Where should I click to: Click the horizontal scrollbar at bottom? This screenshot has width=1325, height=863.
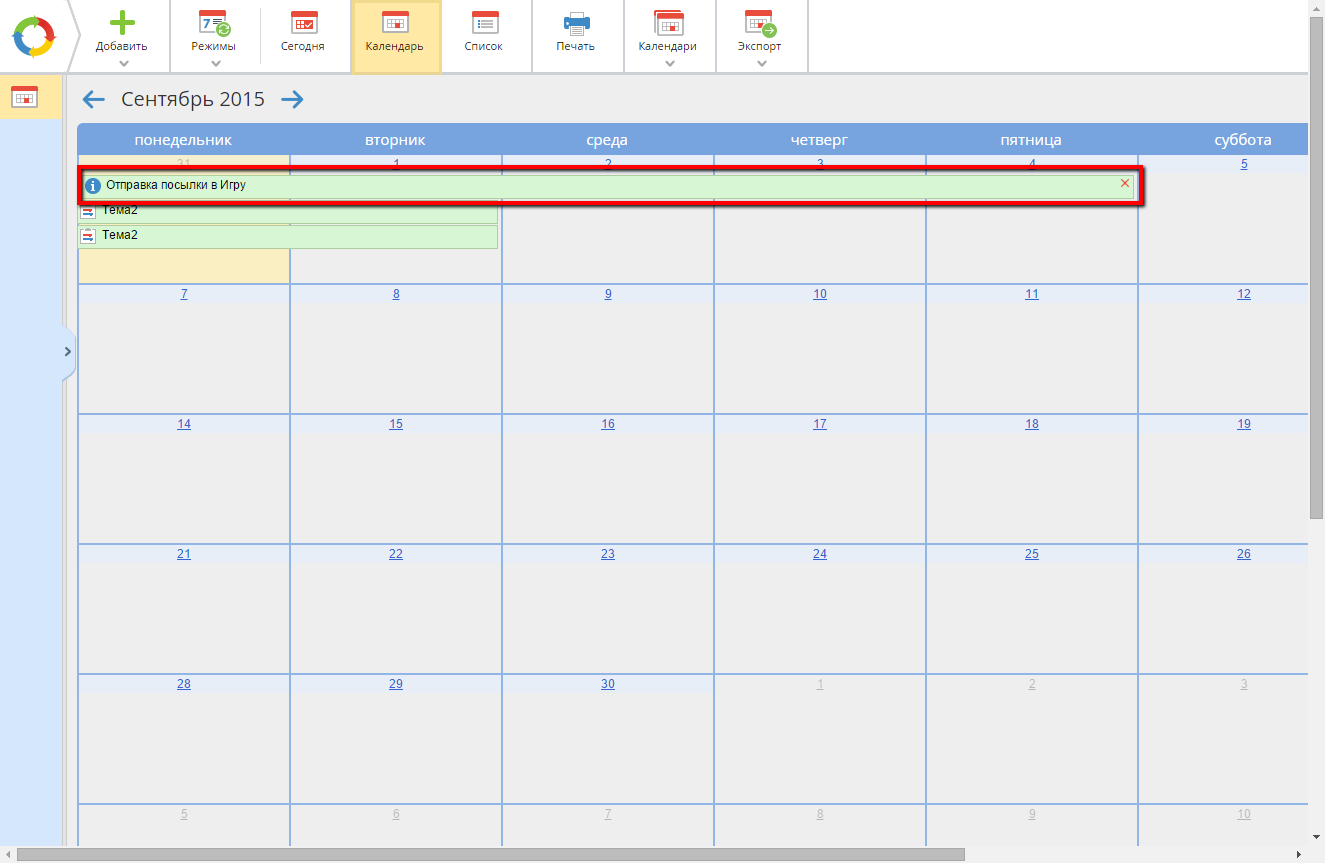[490, 855]
